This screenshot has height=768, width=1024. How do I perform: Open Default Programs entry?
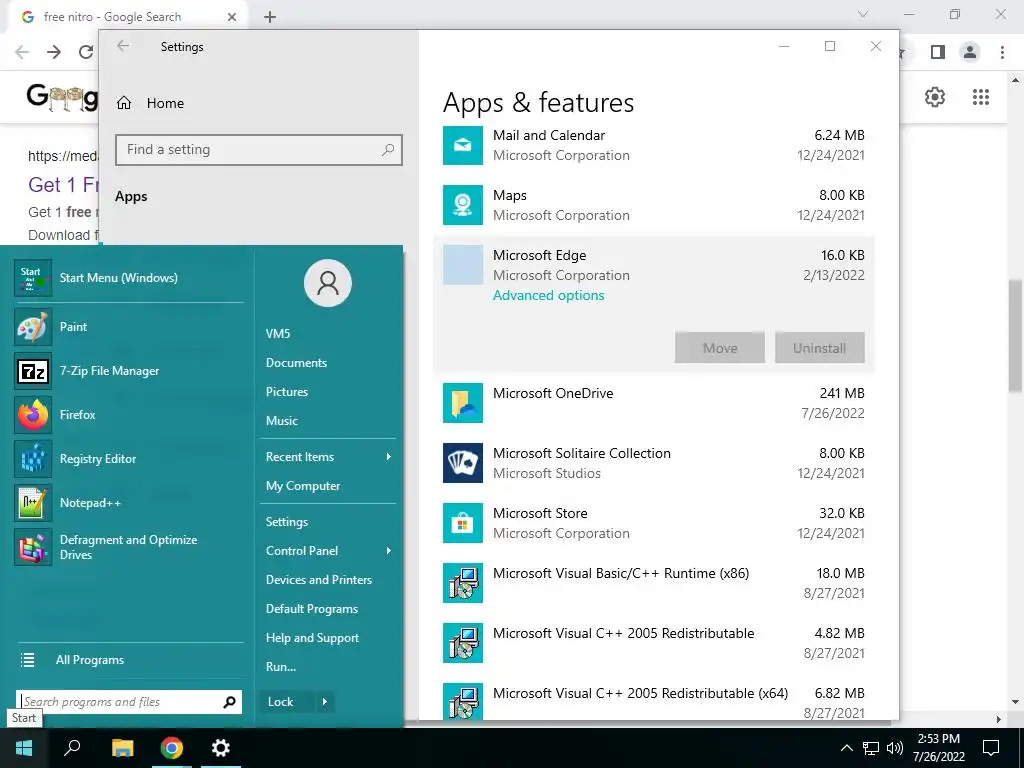[x=312, y=609]
